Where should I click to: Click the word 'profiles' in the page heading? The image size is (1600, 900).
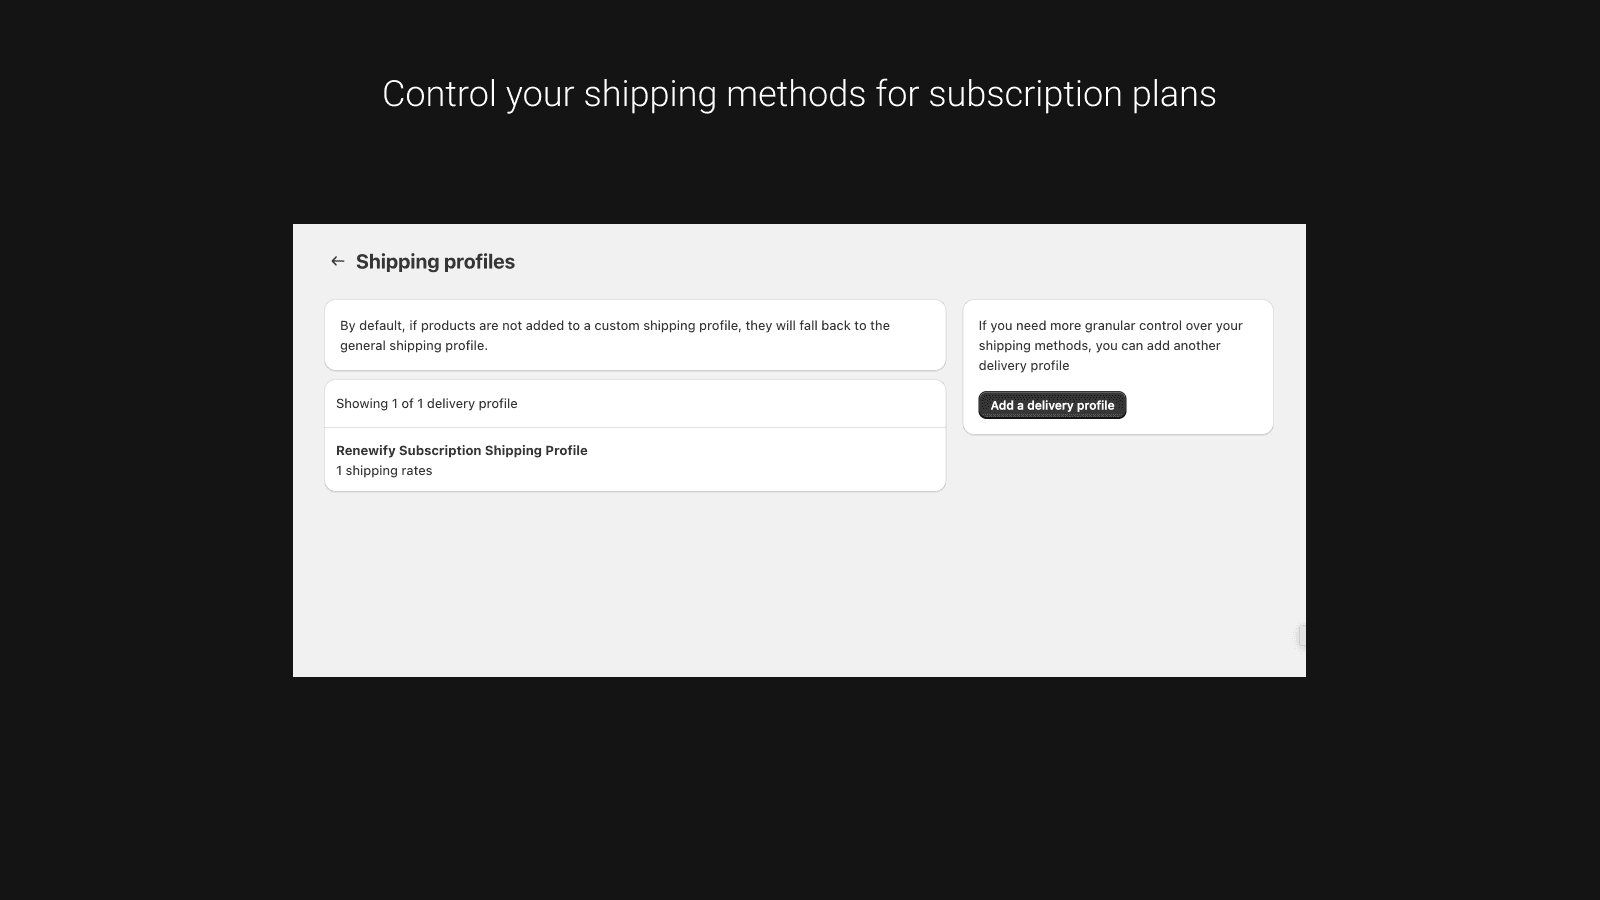[x=476, y=262]
